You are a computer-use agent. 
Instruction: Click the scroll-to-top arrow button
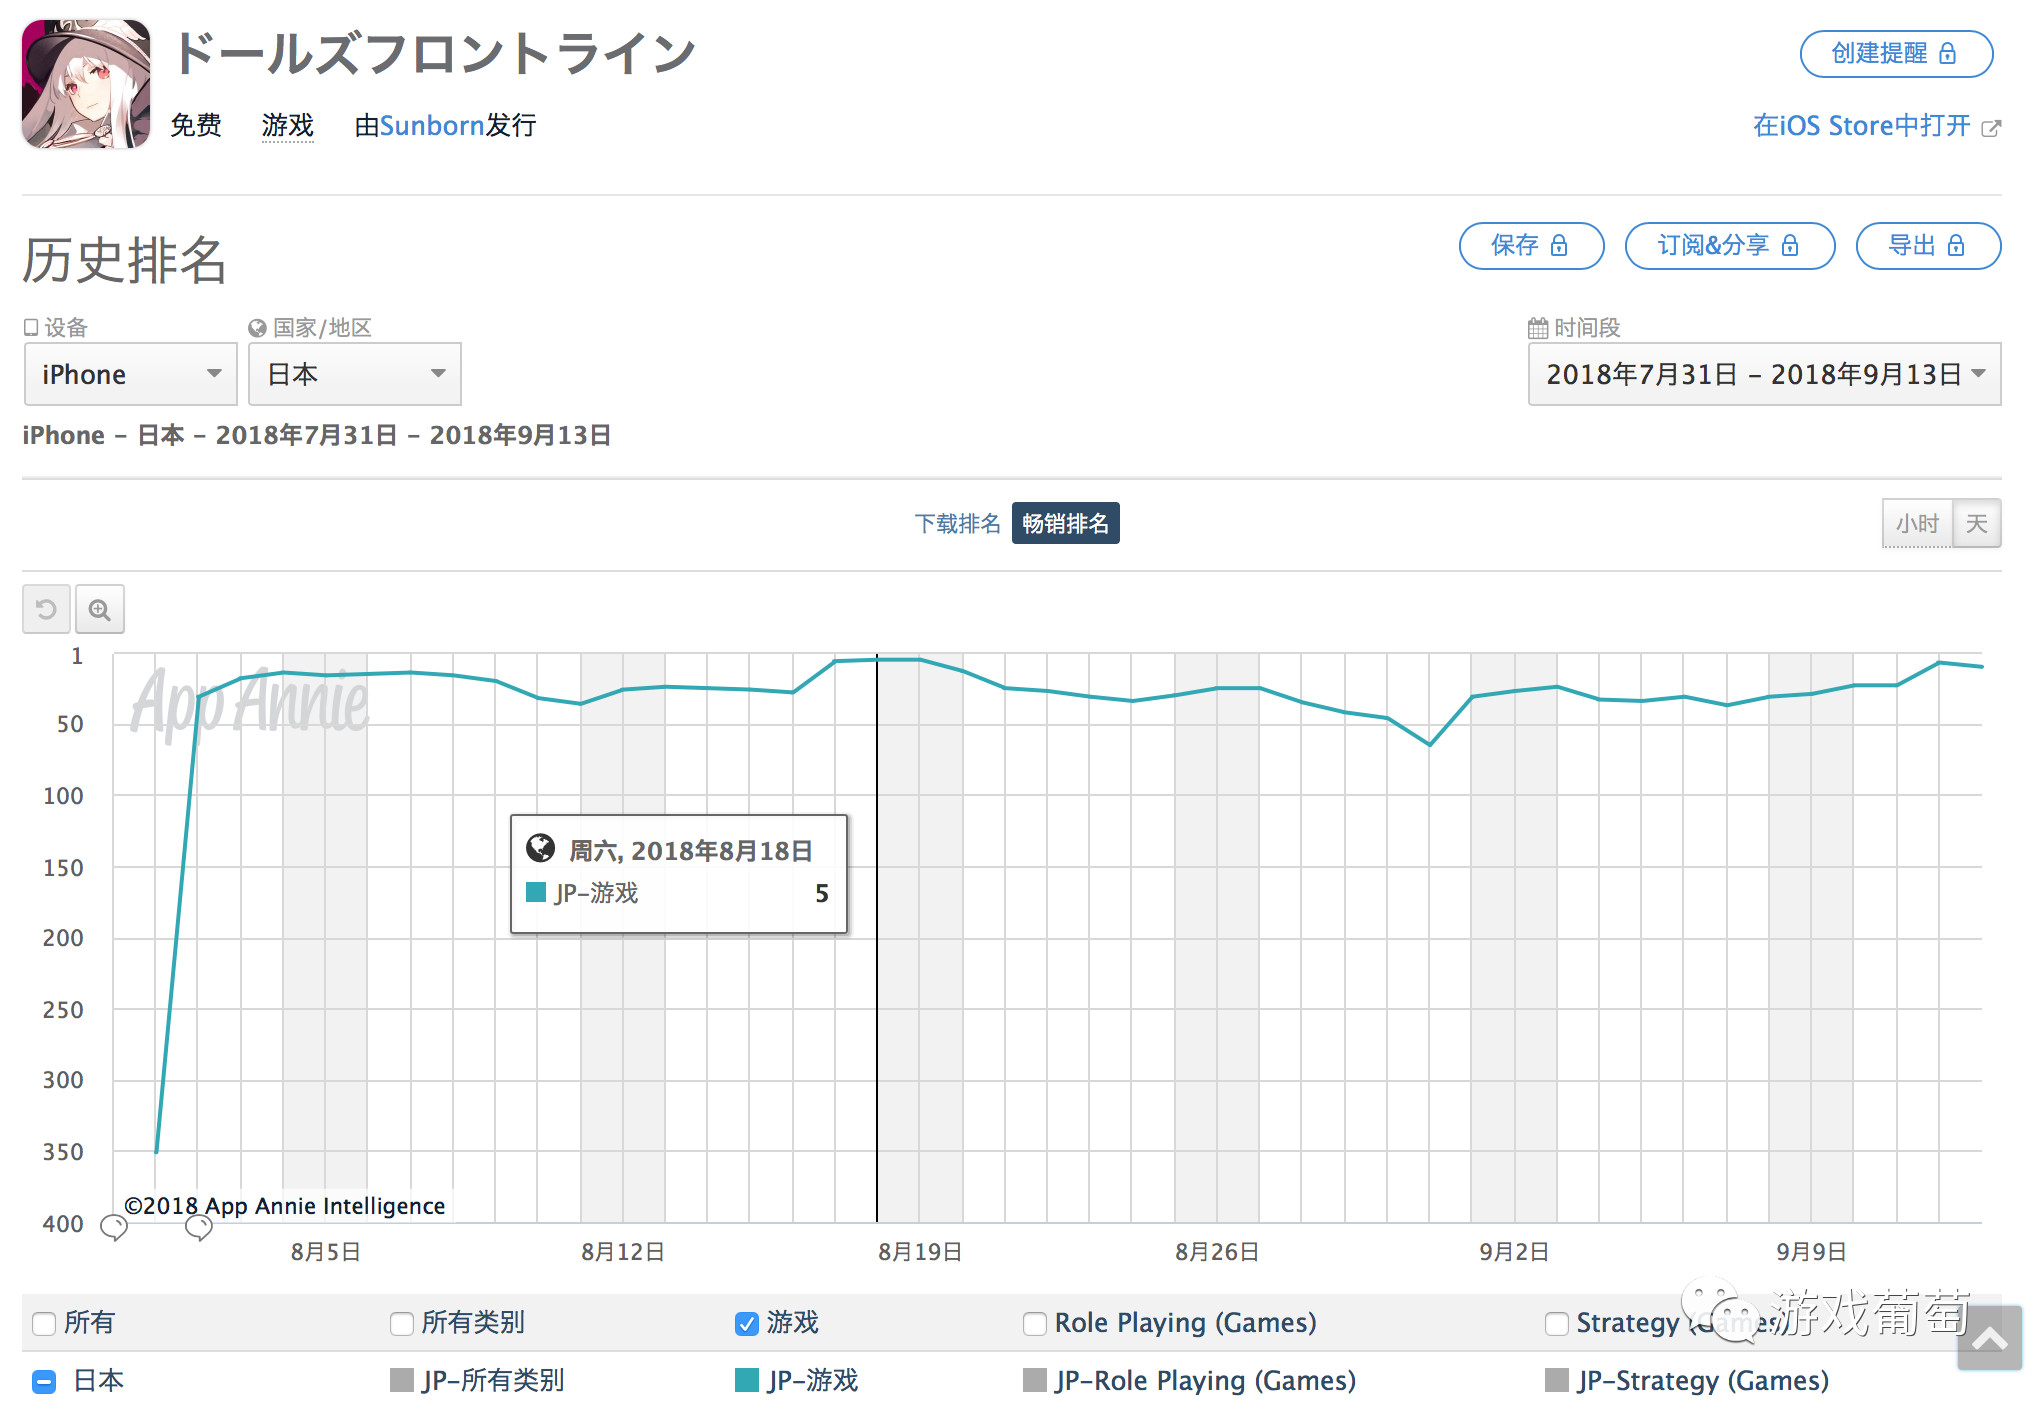(1989, 1339)
